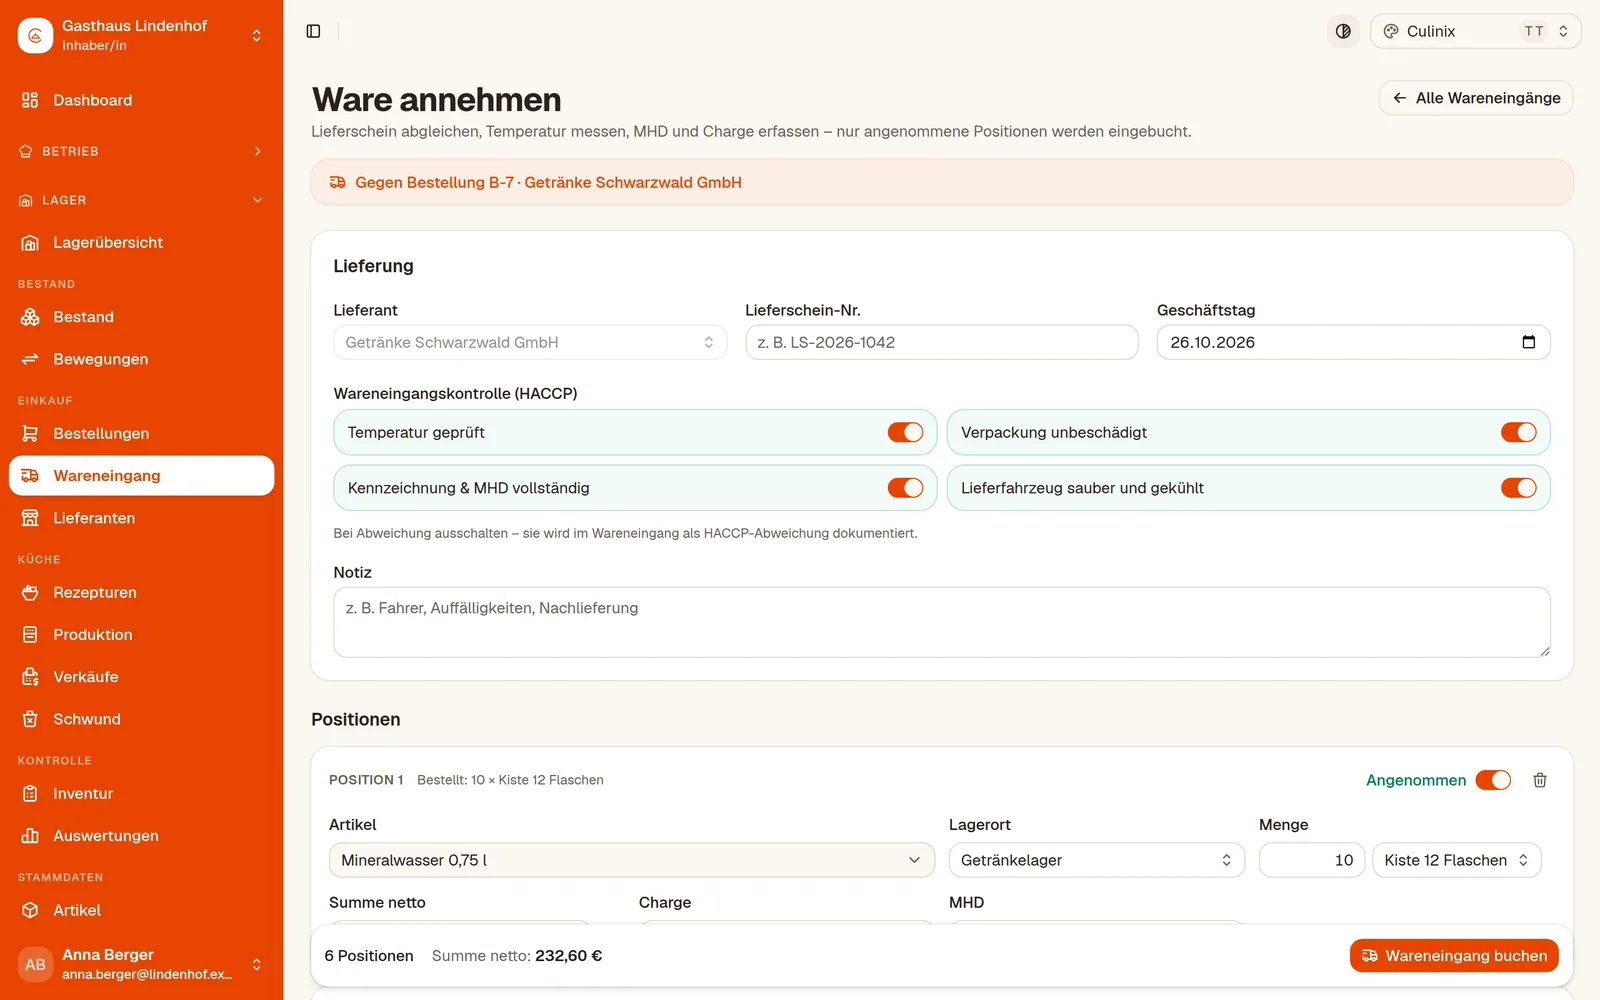Toggle off Verpackung unbeschädigt
The image size is (1600, 1000).
click(x=1518, y=432)
